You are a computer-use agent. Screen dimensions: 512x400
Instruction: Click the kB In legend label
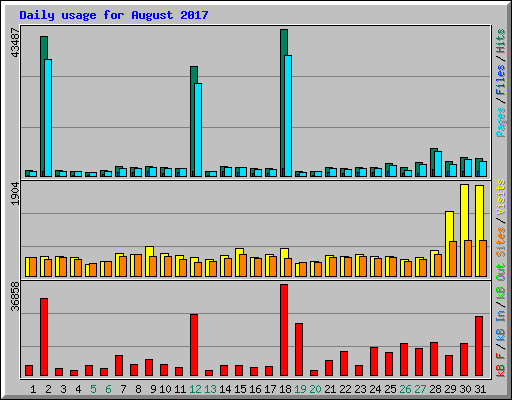(501, 326)
